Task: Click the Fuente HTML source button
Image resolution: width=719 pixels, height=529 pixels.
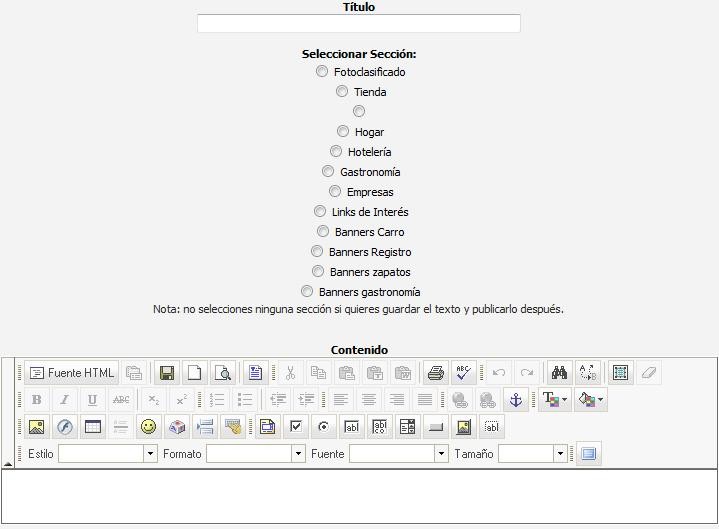Action: click(x=71, y=373)
